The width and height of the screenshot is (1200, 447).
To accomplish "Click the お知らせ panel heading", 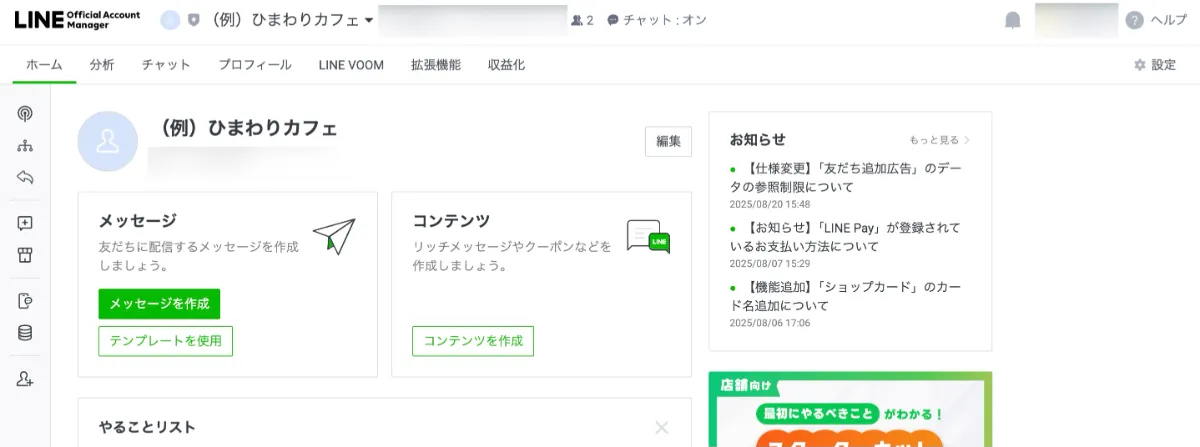I will point(758,139).
